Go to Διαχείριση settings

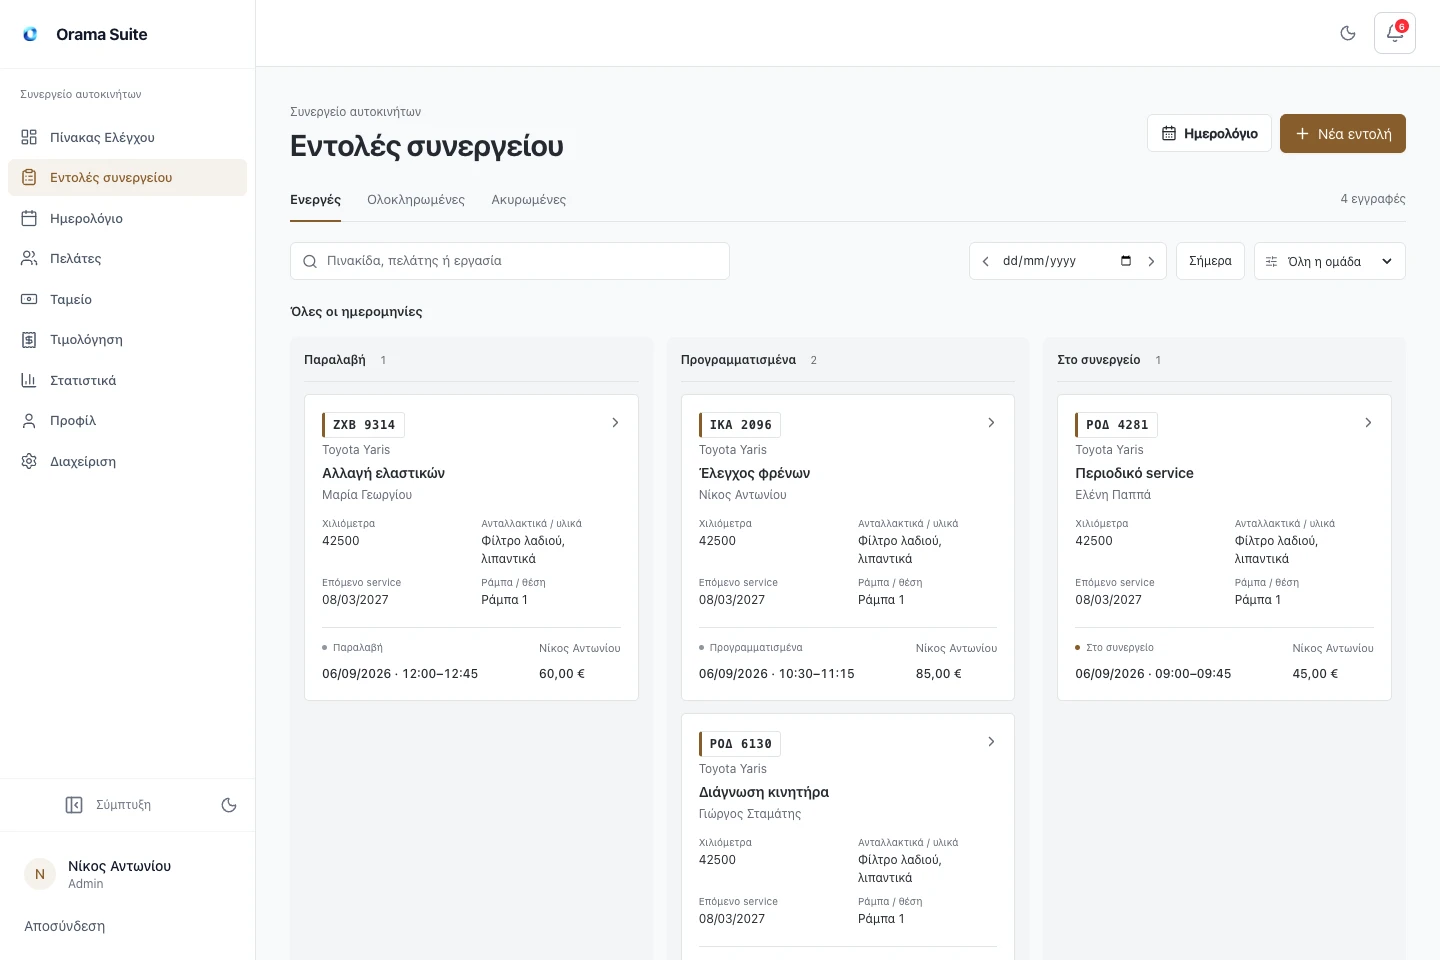click(x=127, y=461)
